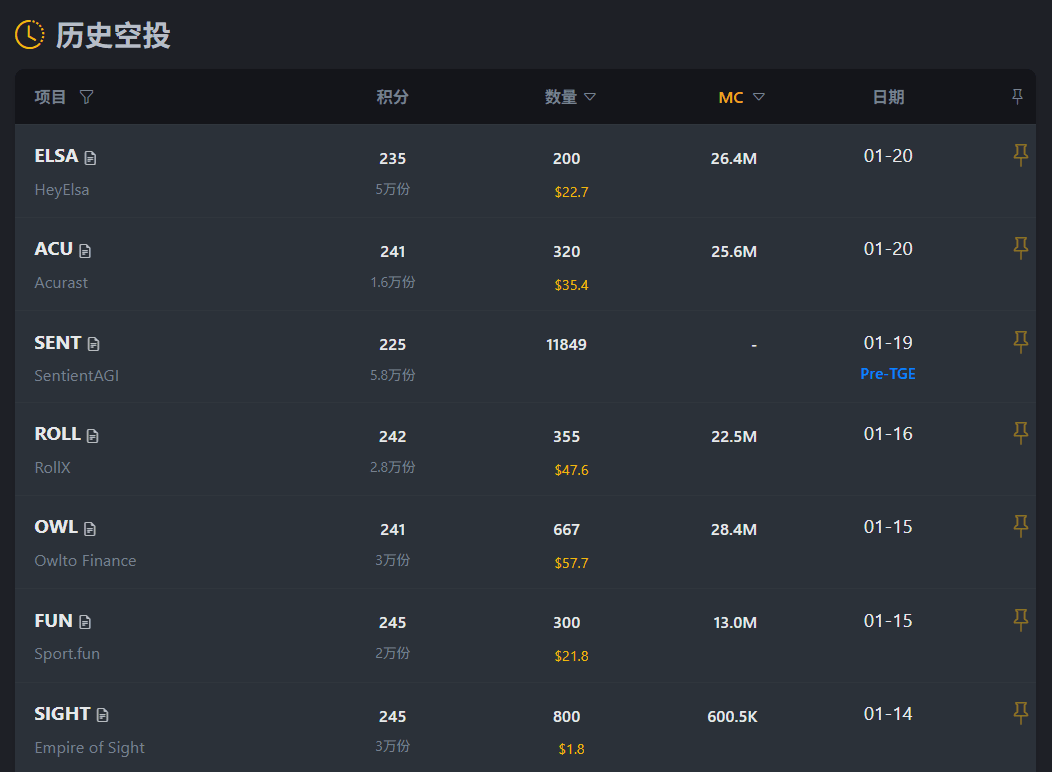
Task: Open the document icon next to ACU
Action: tap(86, 251)
